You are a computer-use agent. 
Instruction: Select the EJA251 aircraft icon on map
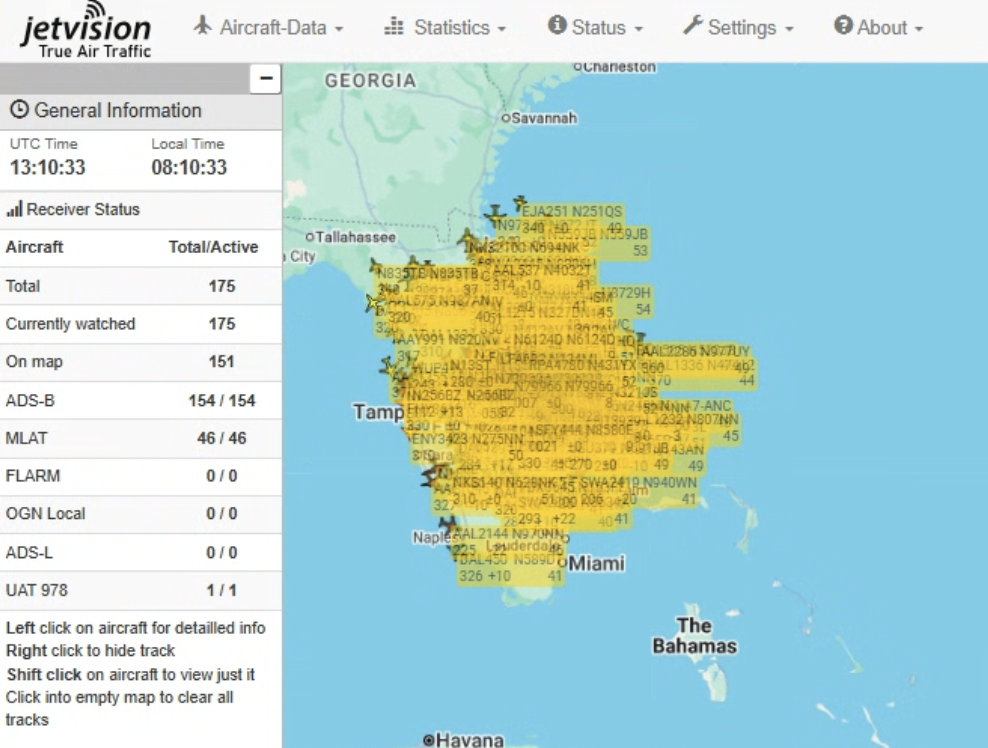click(519, 204)
